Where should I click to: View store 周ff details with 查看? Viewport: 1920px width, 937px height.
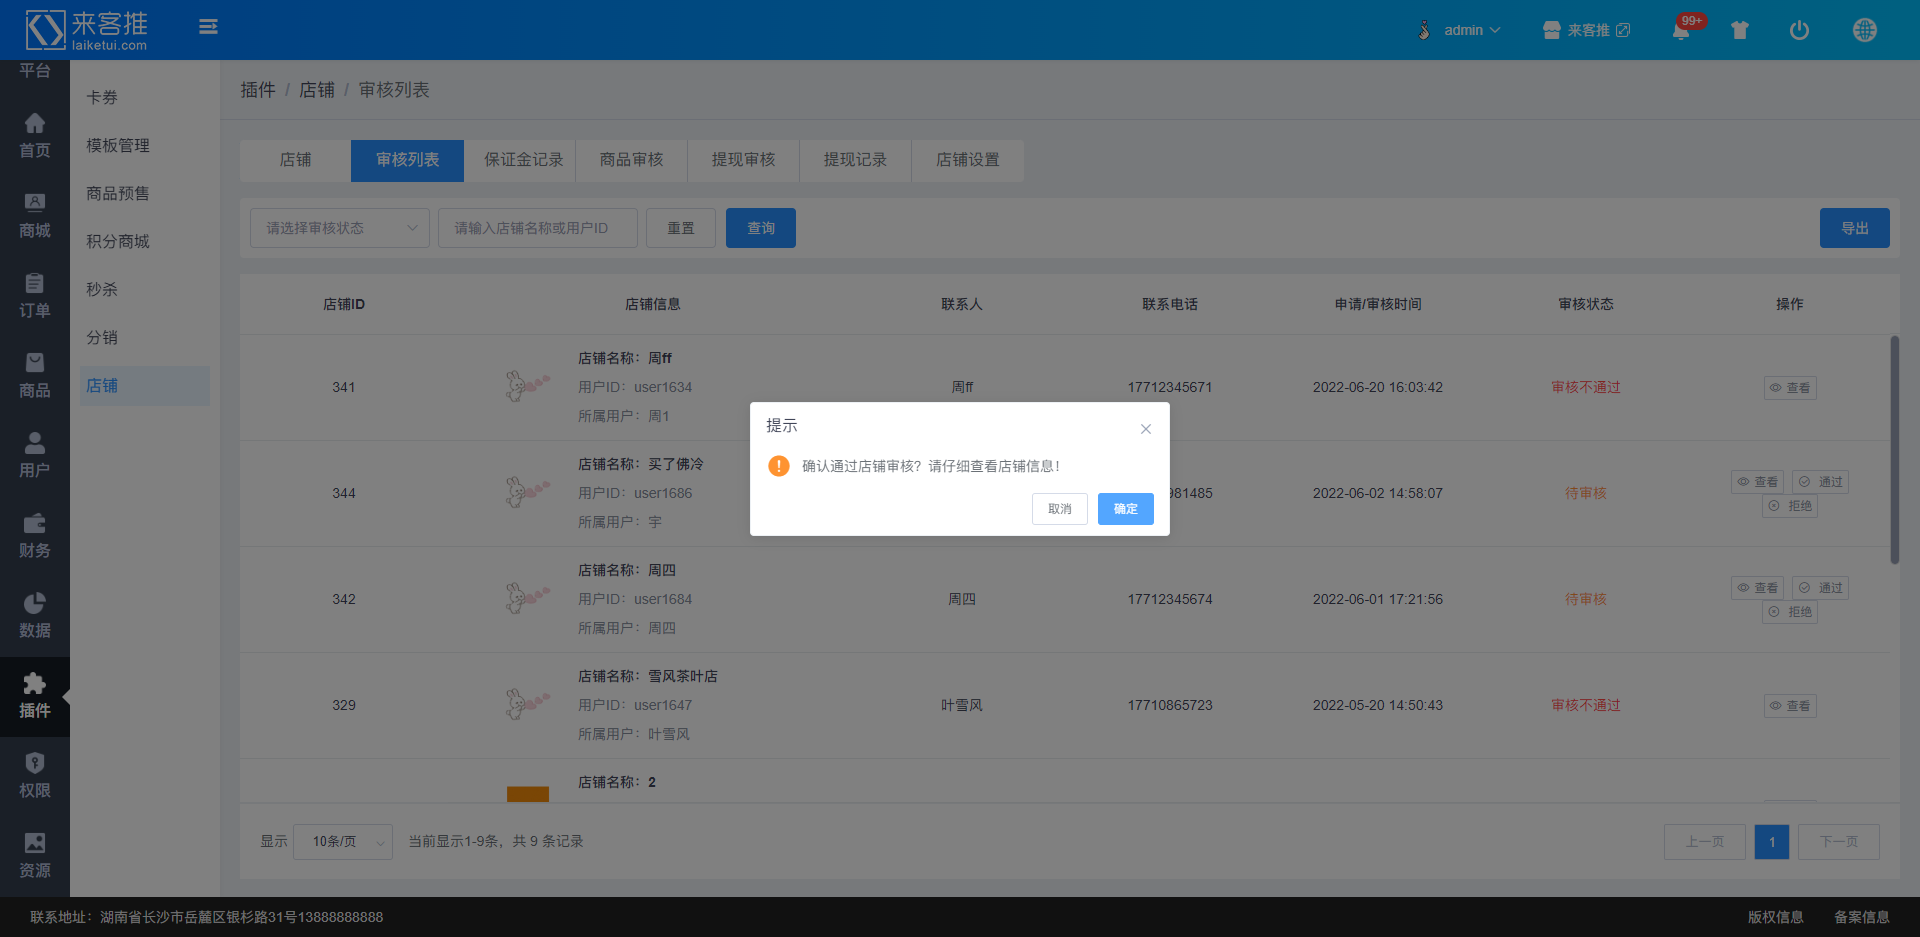coord(1790,388)
